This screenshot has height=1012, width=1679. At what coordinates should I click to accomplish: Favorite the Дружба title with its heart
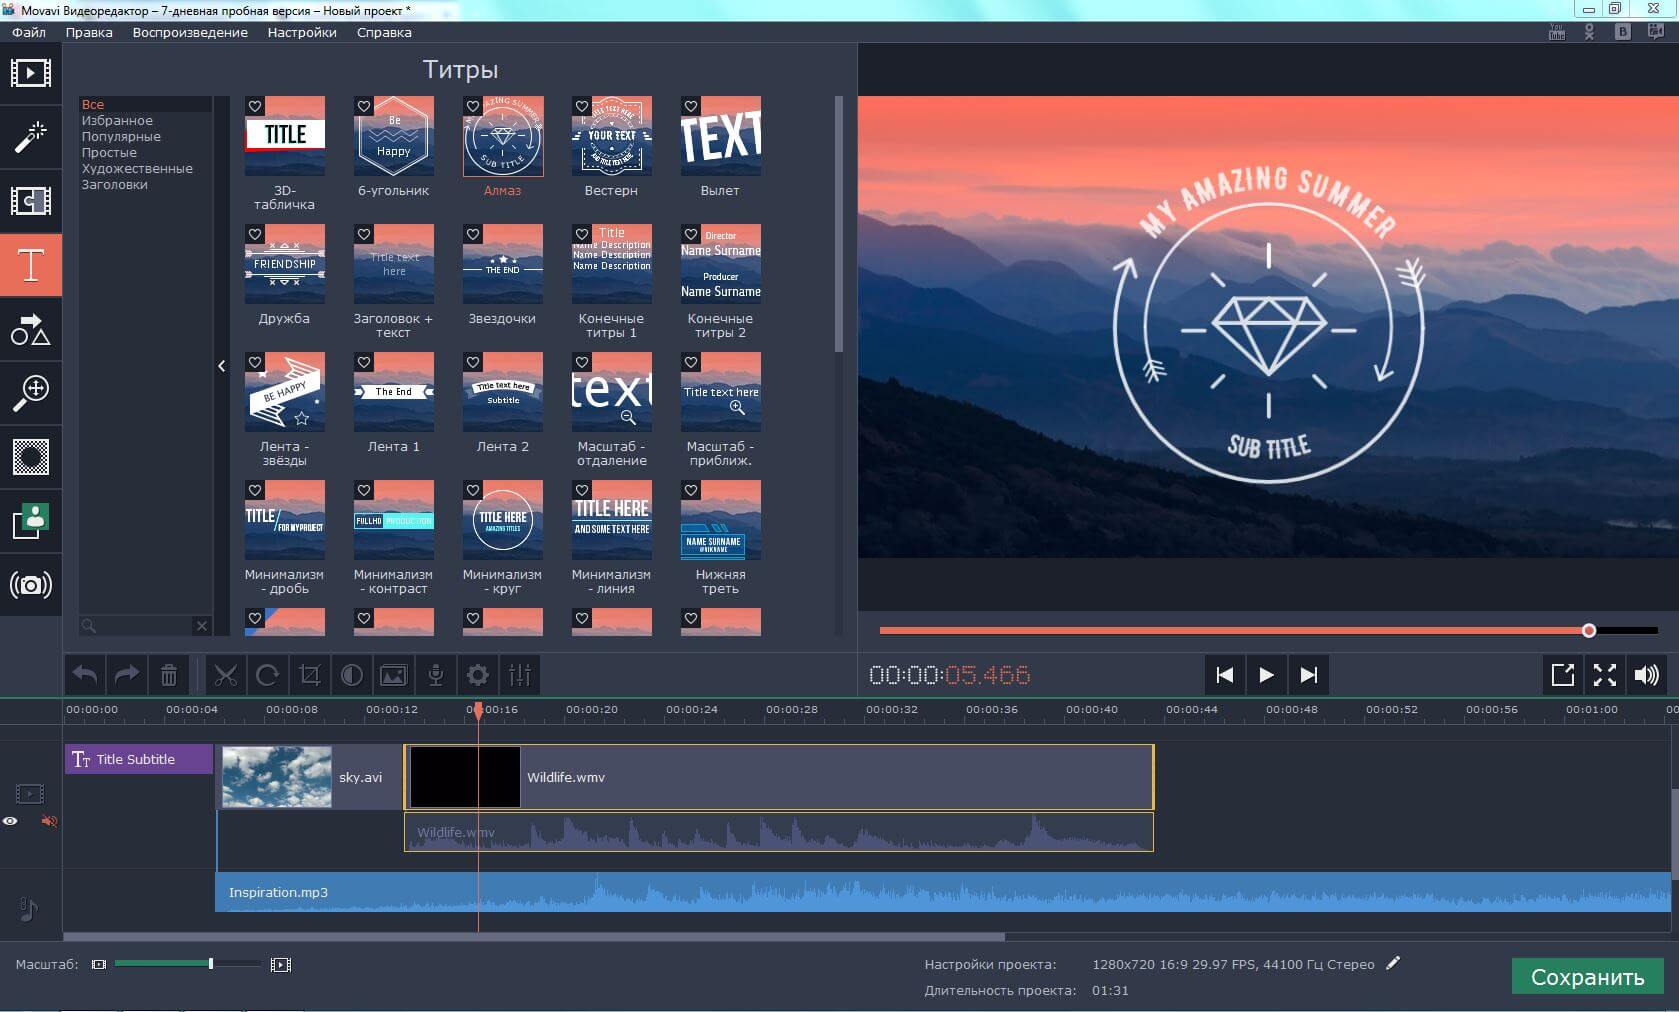[255, 234]
